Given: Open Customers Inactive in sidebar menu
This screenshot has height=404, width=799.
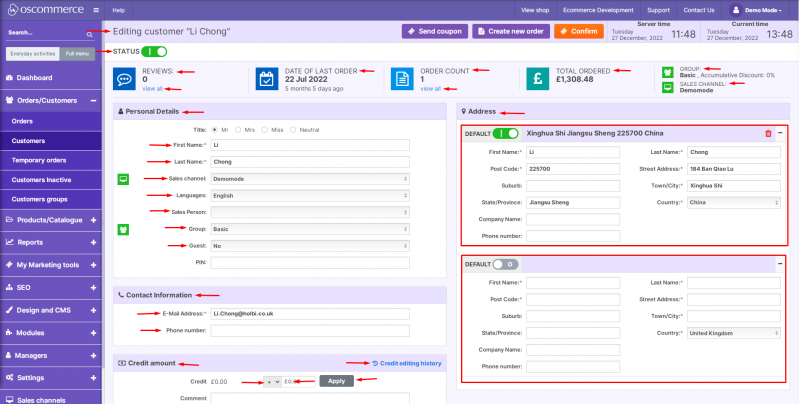Looking at the screenshot, I should [50, 179].
